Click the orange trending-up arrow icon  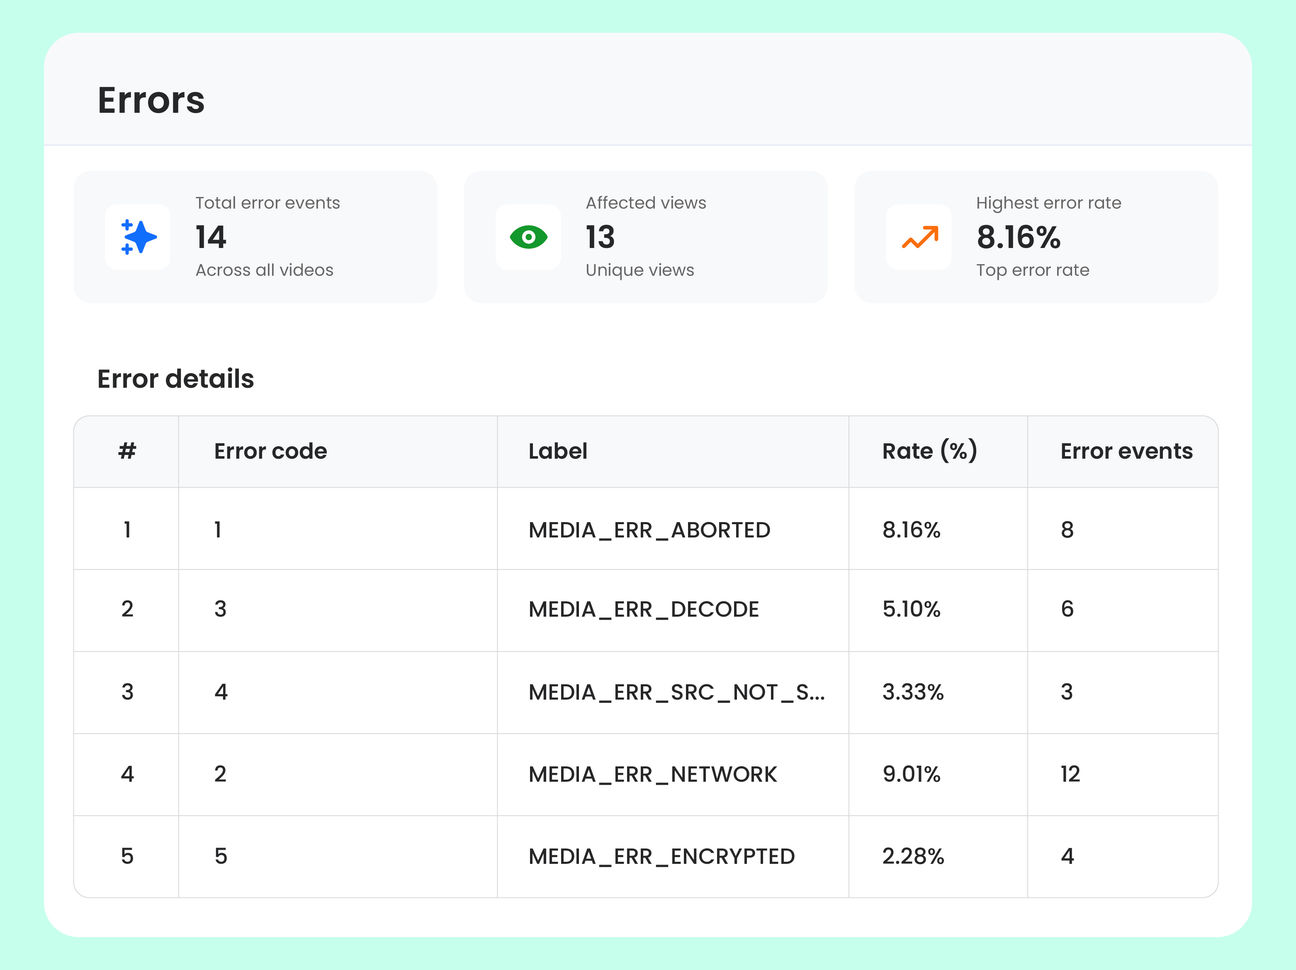pyautogui.click(x=919, y=237)
